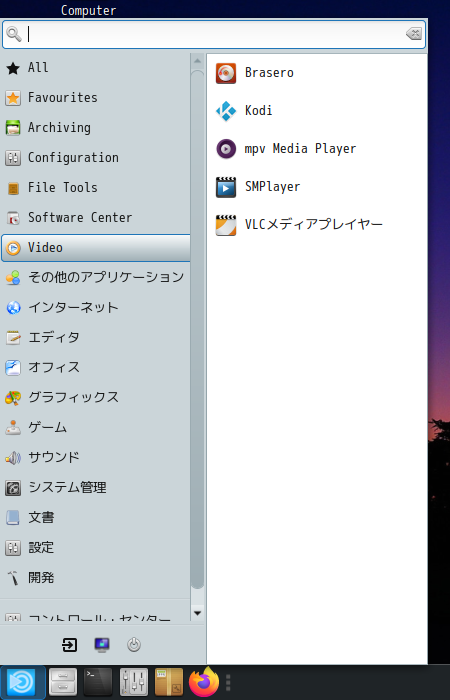This screenshot has width=450, height=700.
Task: Open Firefox from the taskbar
Action: click(204, 682)
